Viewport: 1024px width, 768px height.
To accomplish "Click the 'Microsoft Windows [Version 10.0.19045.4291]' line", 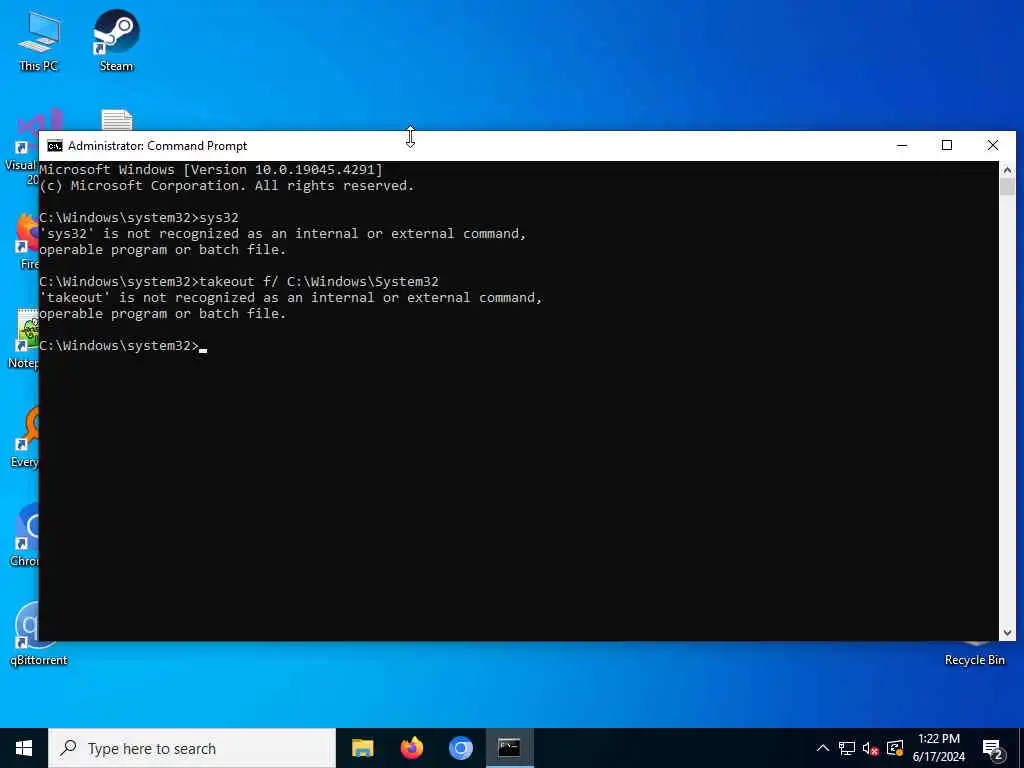I will click(x=211, y=170).
